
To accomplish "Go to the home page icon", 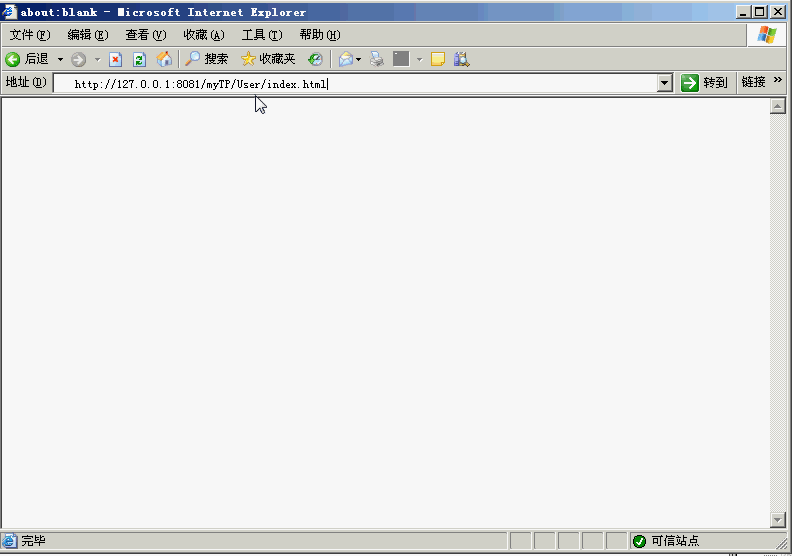I will click(x=164, y=60).
